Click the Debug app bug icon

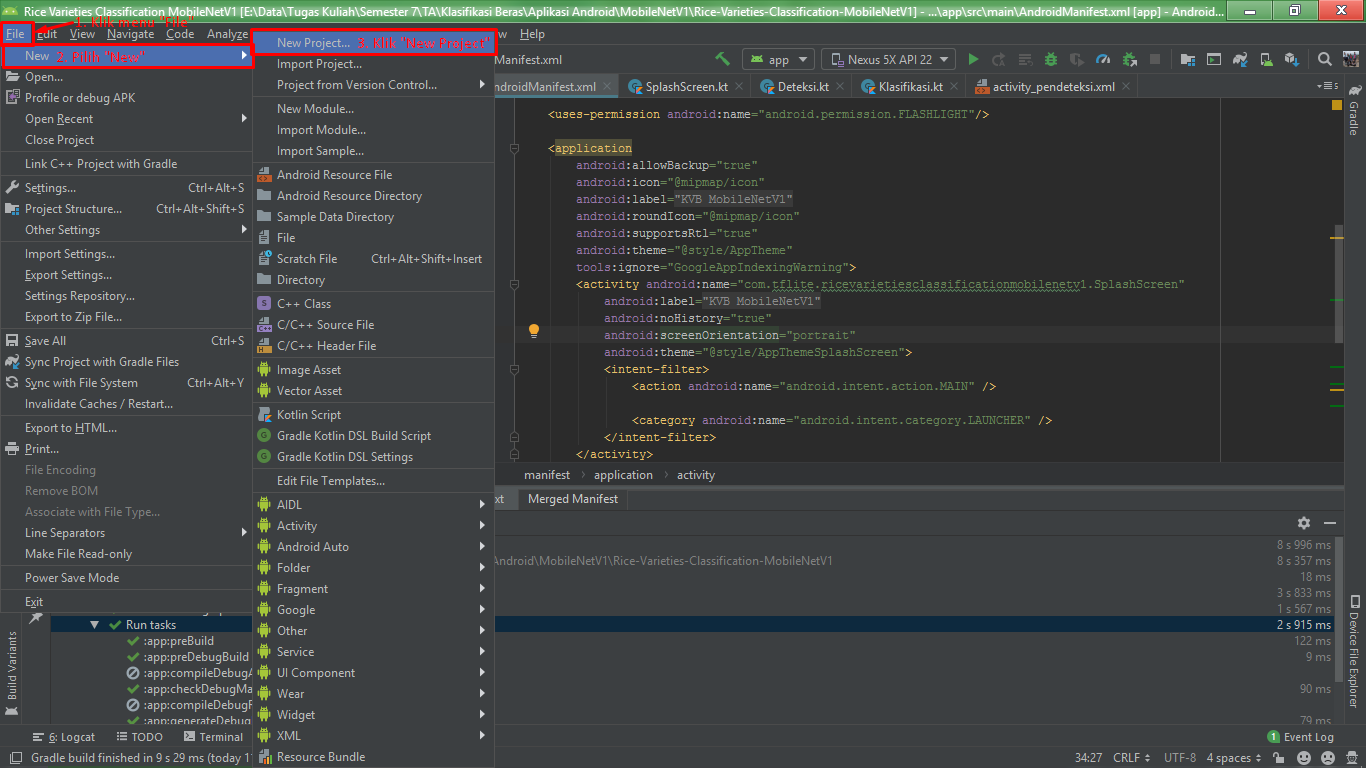coord(1051,60)
